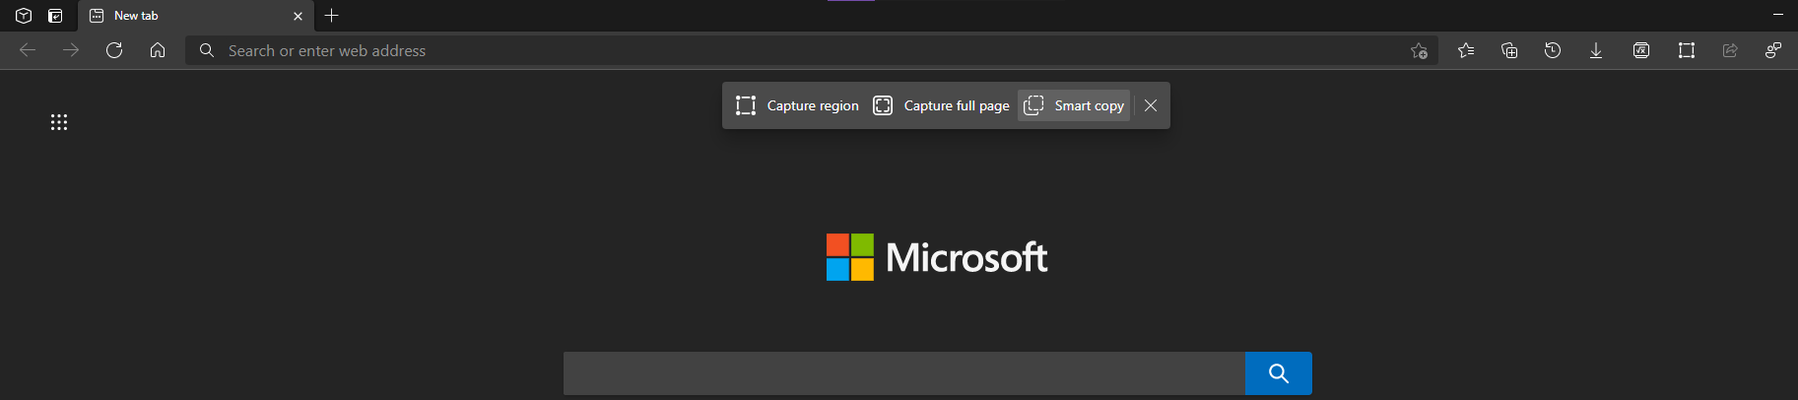
Task: Close the web capture toolbar
Action: pyautogui.click(x=1151, y=105)
